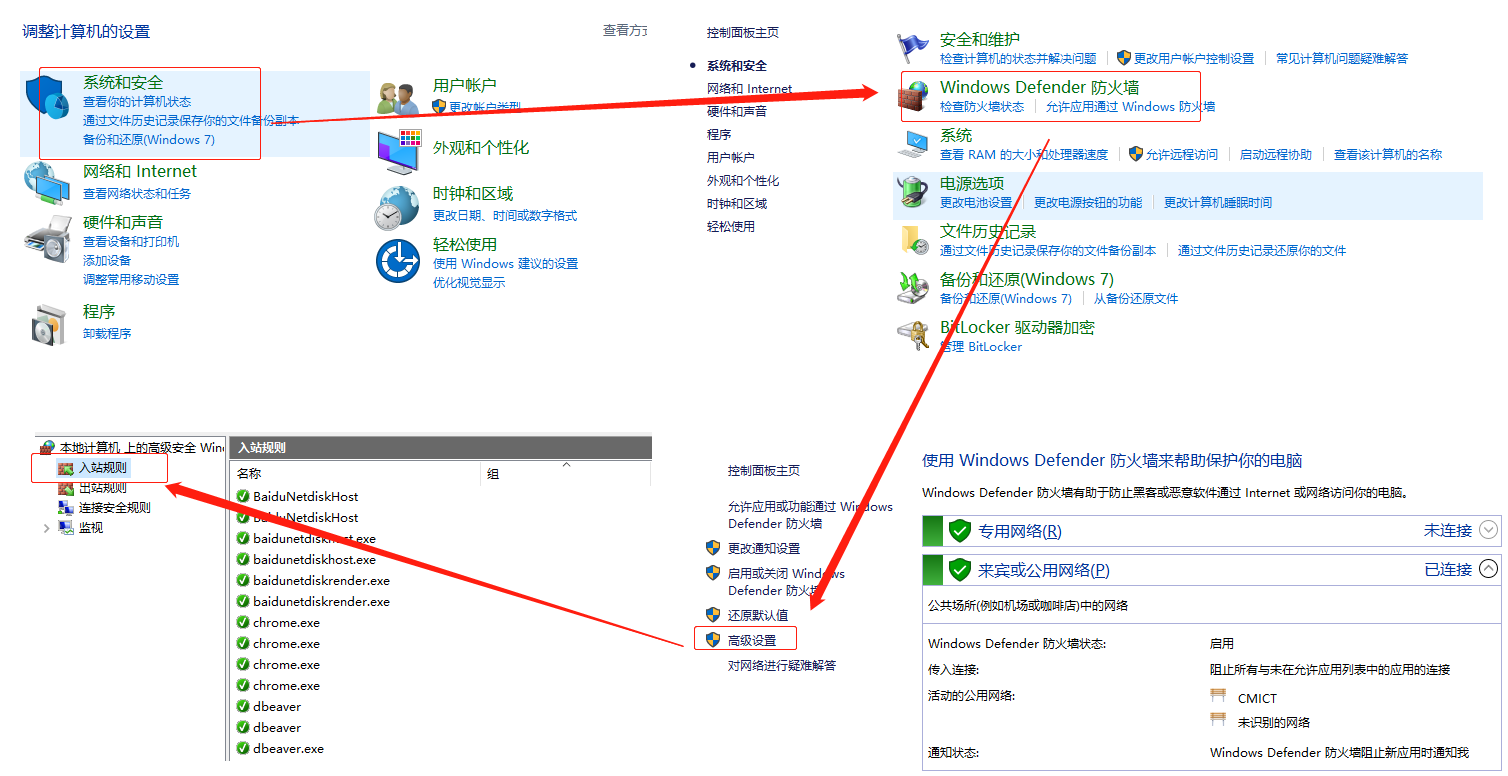Select 入站规则 in the tree
Screen dimensions: 1508x776
pyautogui.click(x=103, y=467)
